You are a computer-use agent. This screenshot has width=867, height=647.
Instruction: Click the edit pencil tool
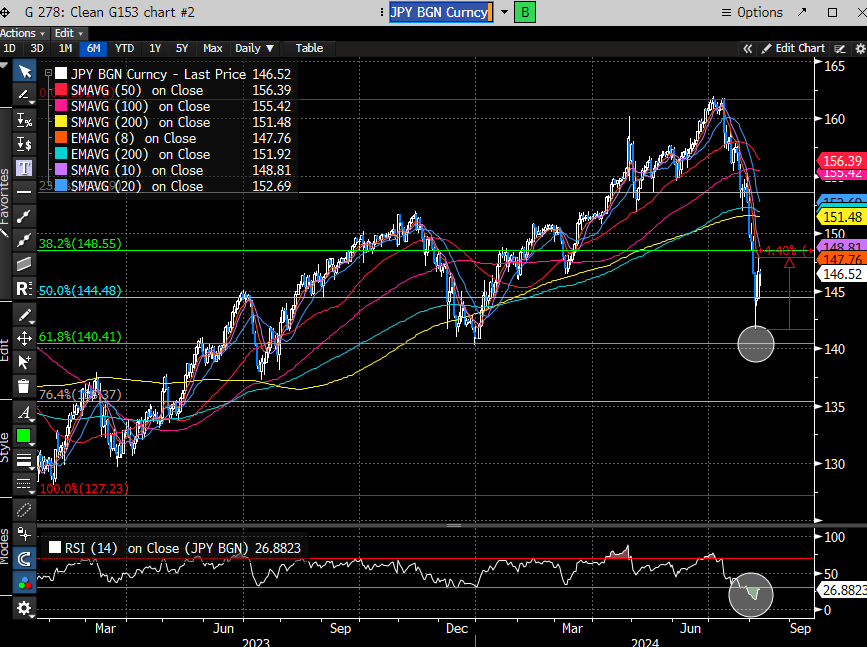[x=24, y=315]
